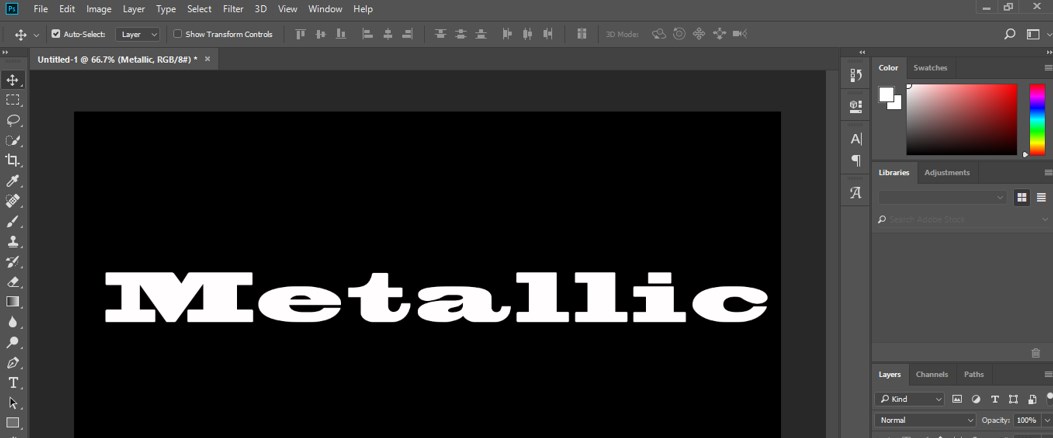Viewport: 1053px width, 438px height.
Task: Toggle shape layer filter in Layers panel
Action: pyautogui.click(x=1013, y=399)
